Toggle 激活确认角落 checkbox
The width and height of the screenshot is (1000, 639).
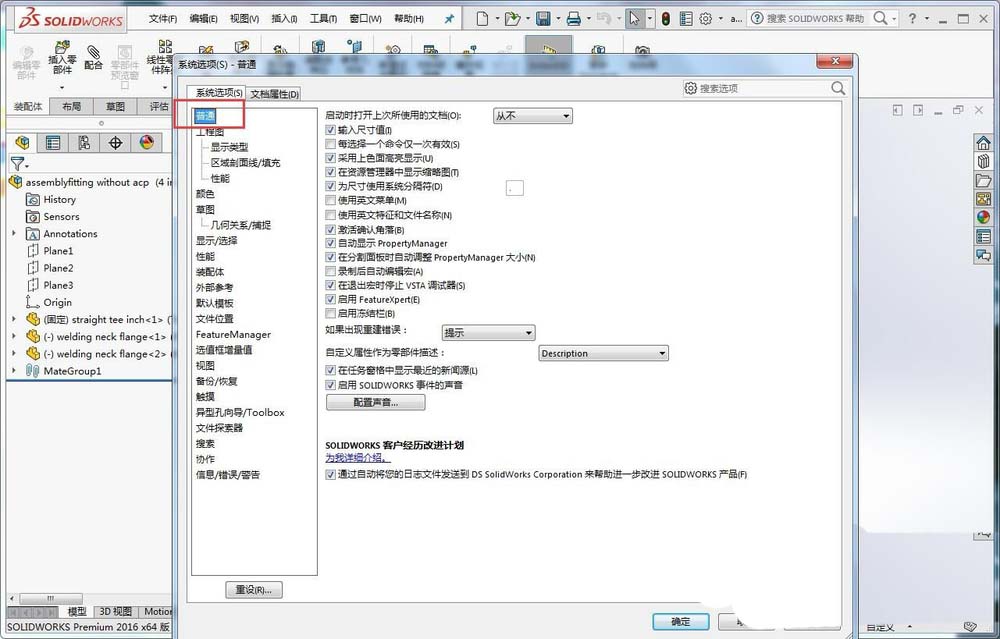[330, 230]
